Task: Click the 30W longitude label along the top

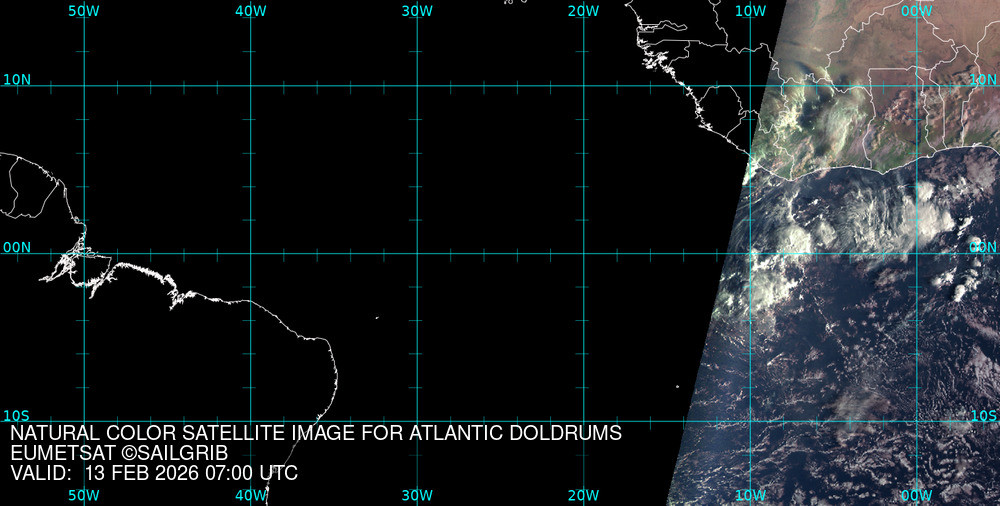Action: [417, 11]
